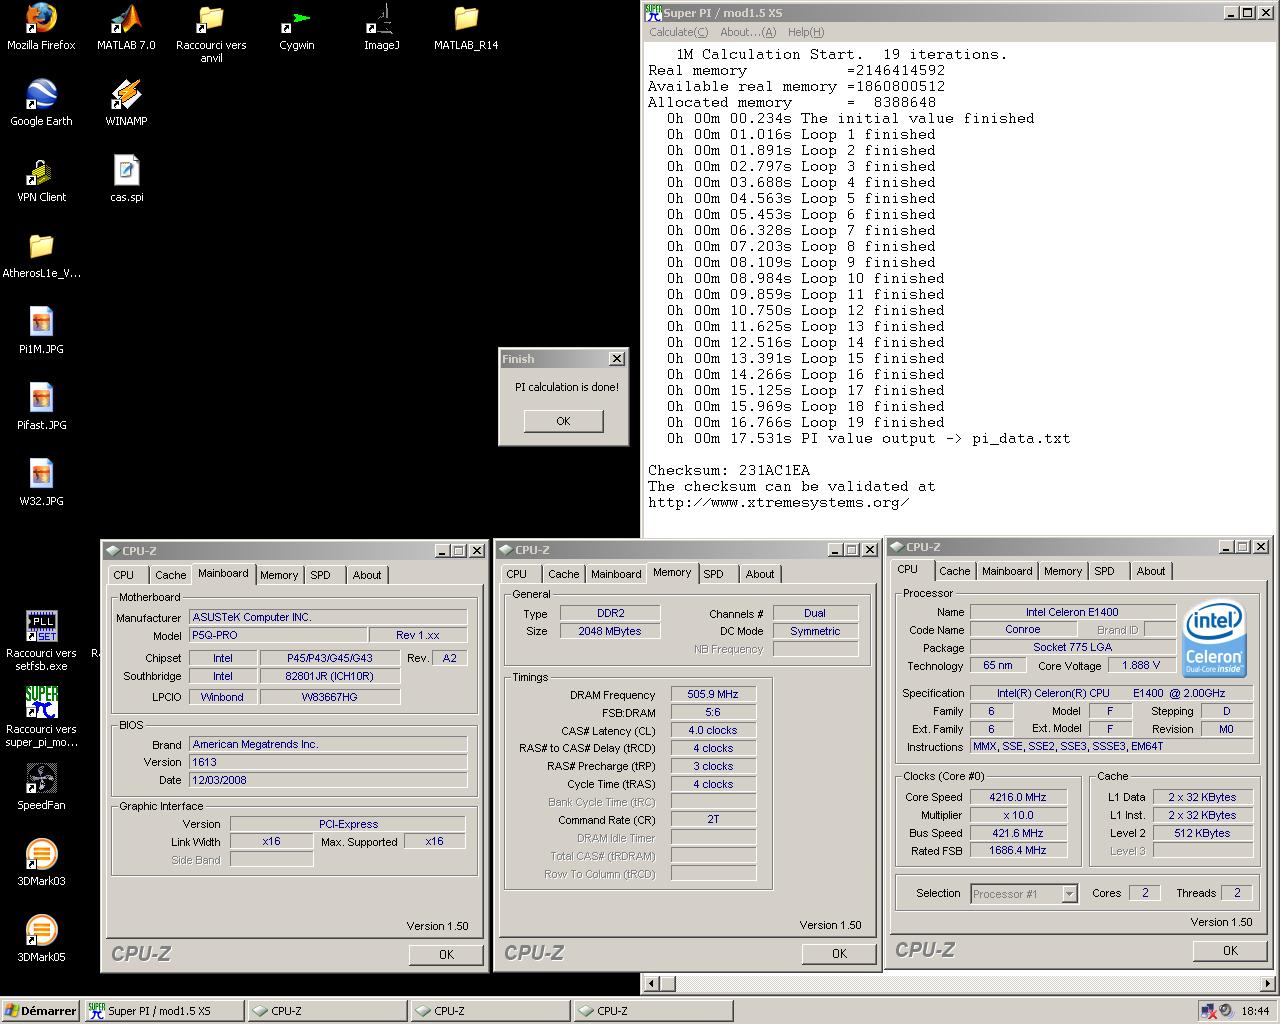Switch to Mainboard tab in Memory CPU-Z window
This screenshot has height=1024, width=1280.
[x=616, y=574]
